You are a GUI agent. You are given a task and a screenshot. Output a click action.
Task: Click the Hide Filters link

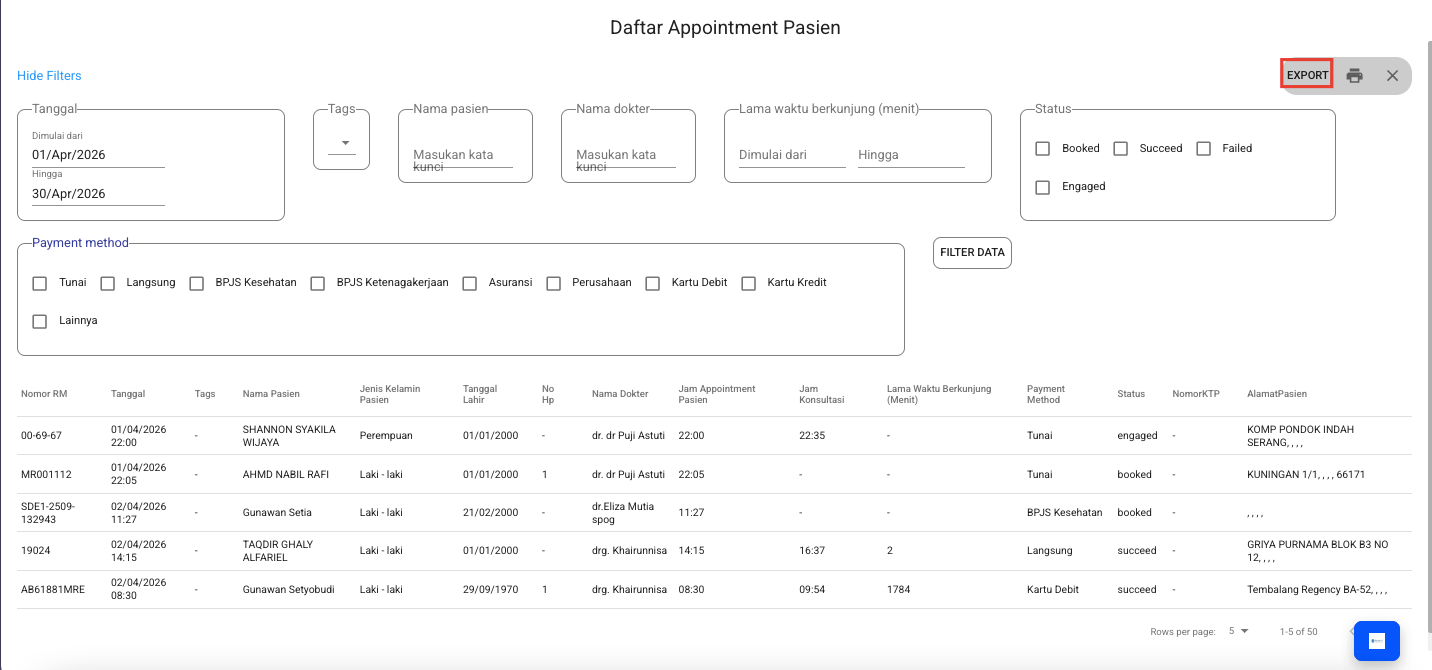pos(49,76)
